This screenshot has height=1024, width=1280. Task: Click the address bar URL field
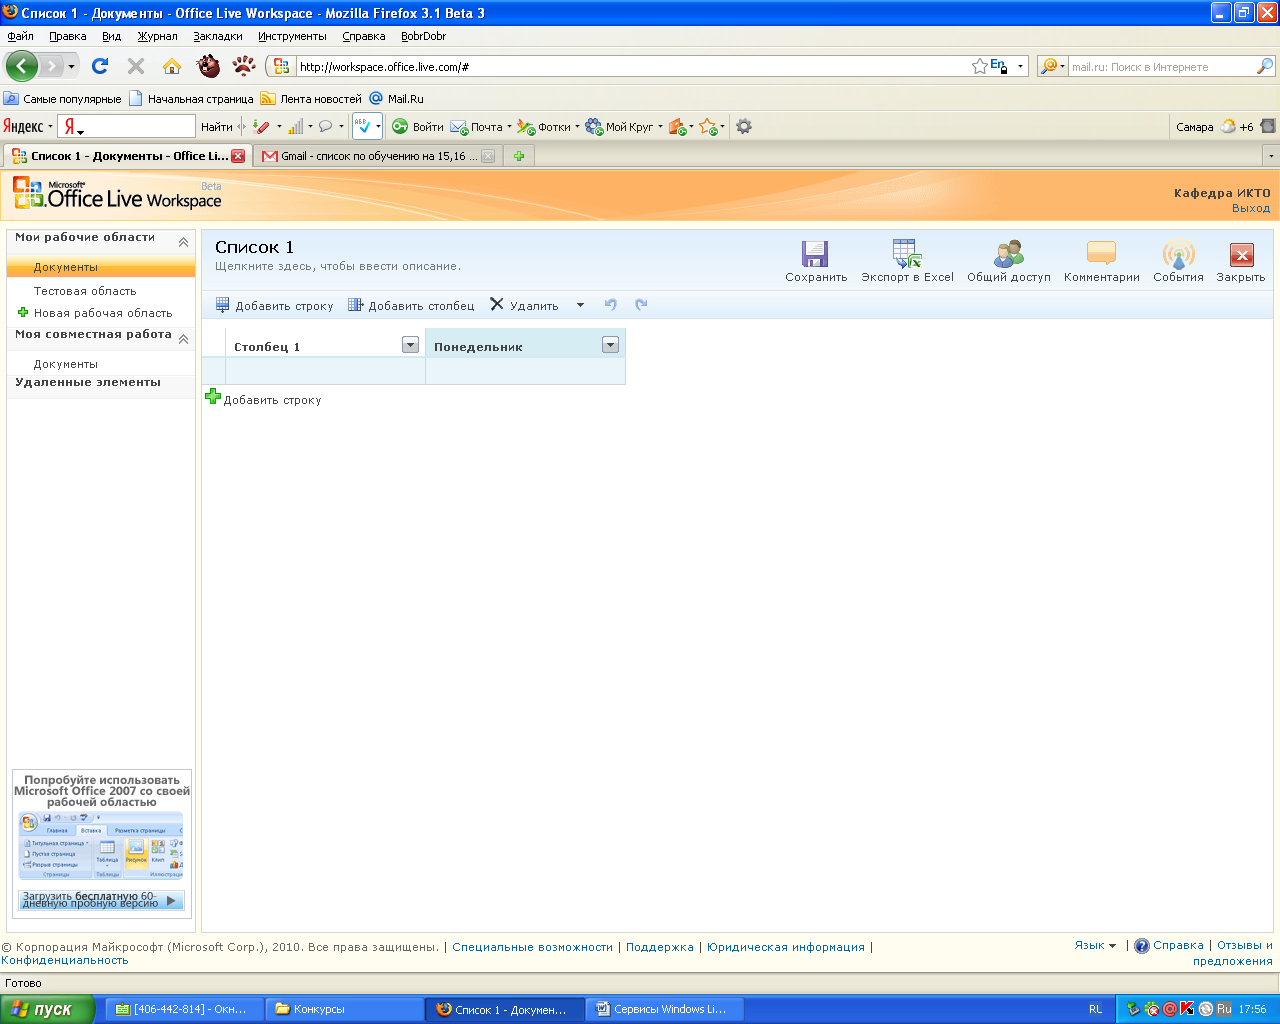(x=632, y=67)
